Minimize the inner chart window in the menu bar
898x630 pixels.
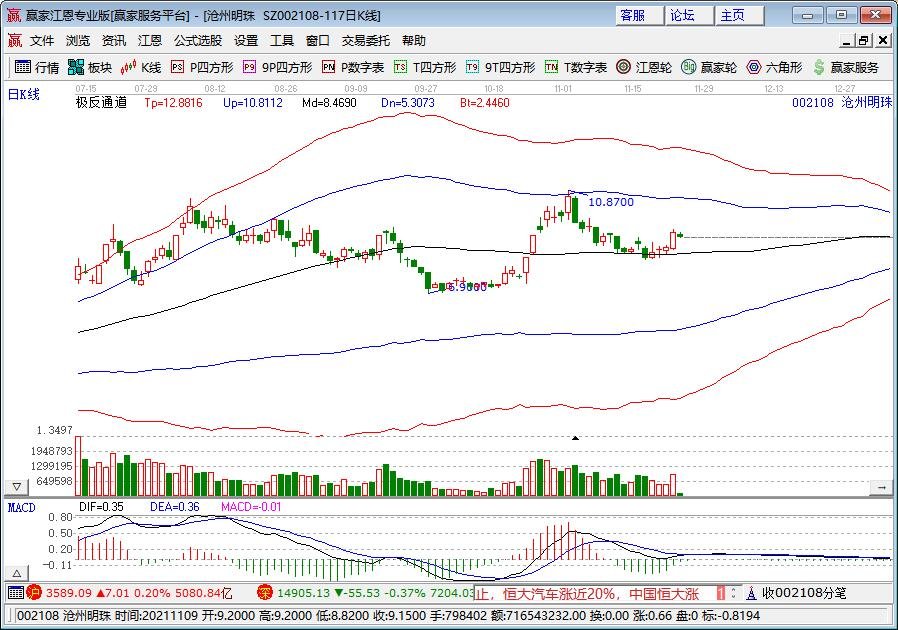[x=848, y=41]
